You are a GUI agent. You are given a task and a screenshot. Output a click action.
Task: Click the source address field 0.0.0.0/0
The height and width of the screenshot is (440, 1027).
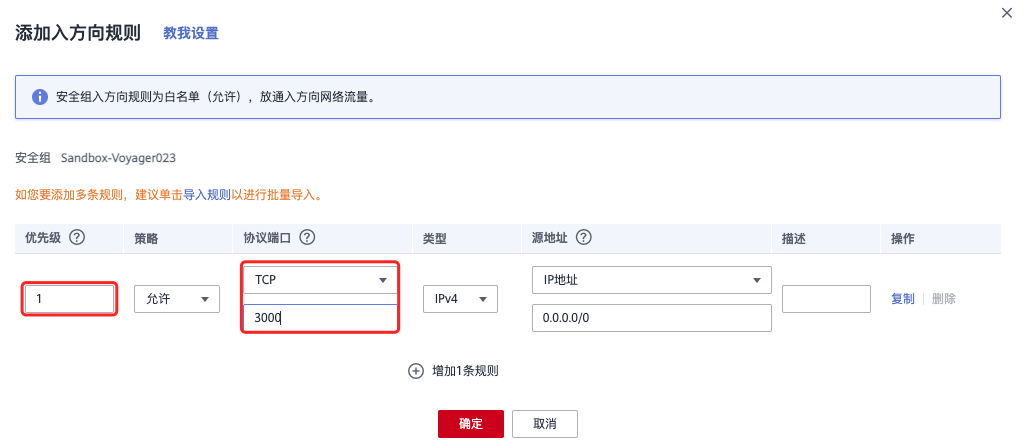click(x=651, y=318)
